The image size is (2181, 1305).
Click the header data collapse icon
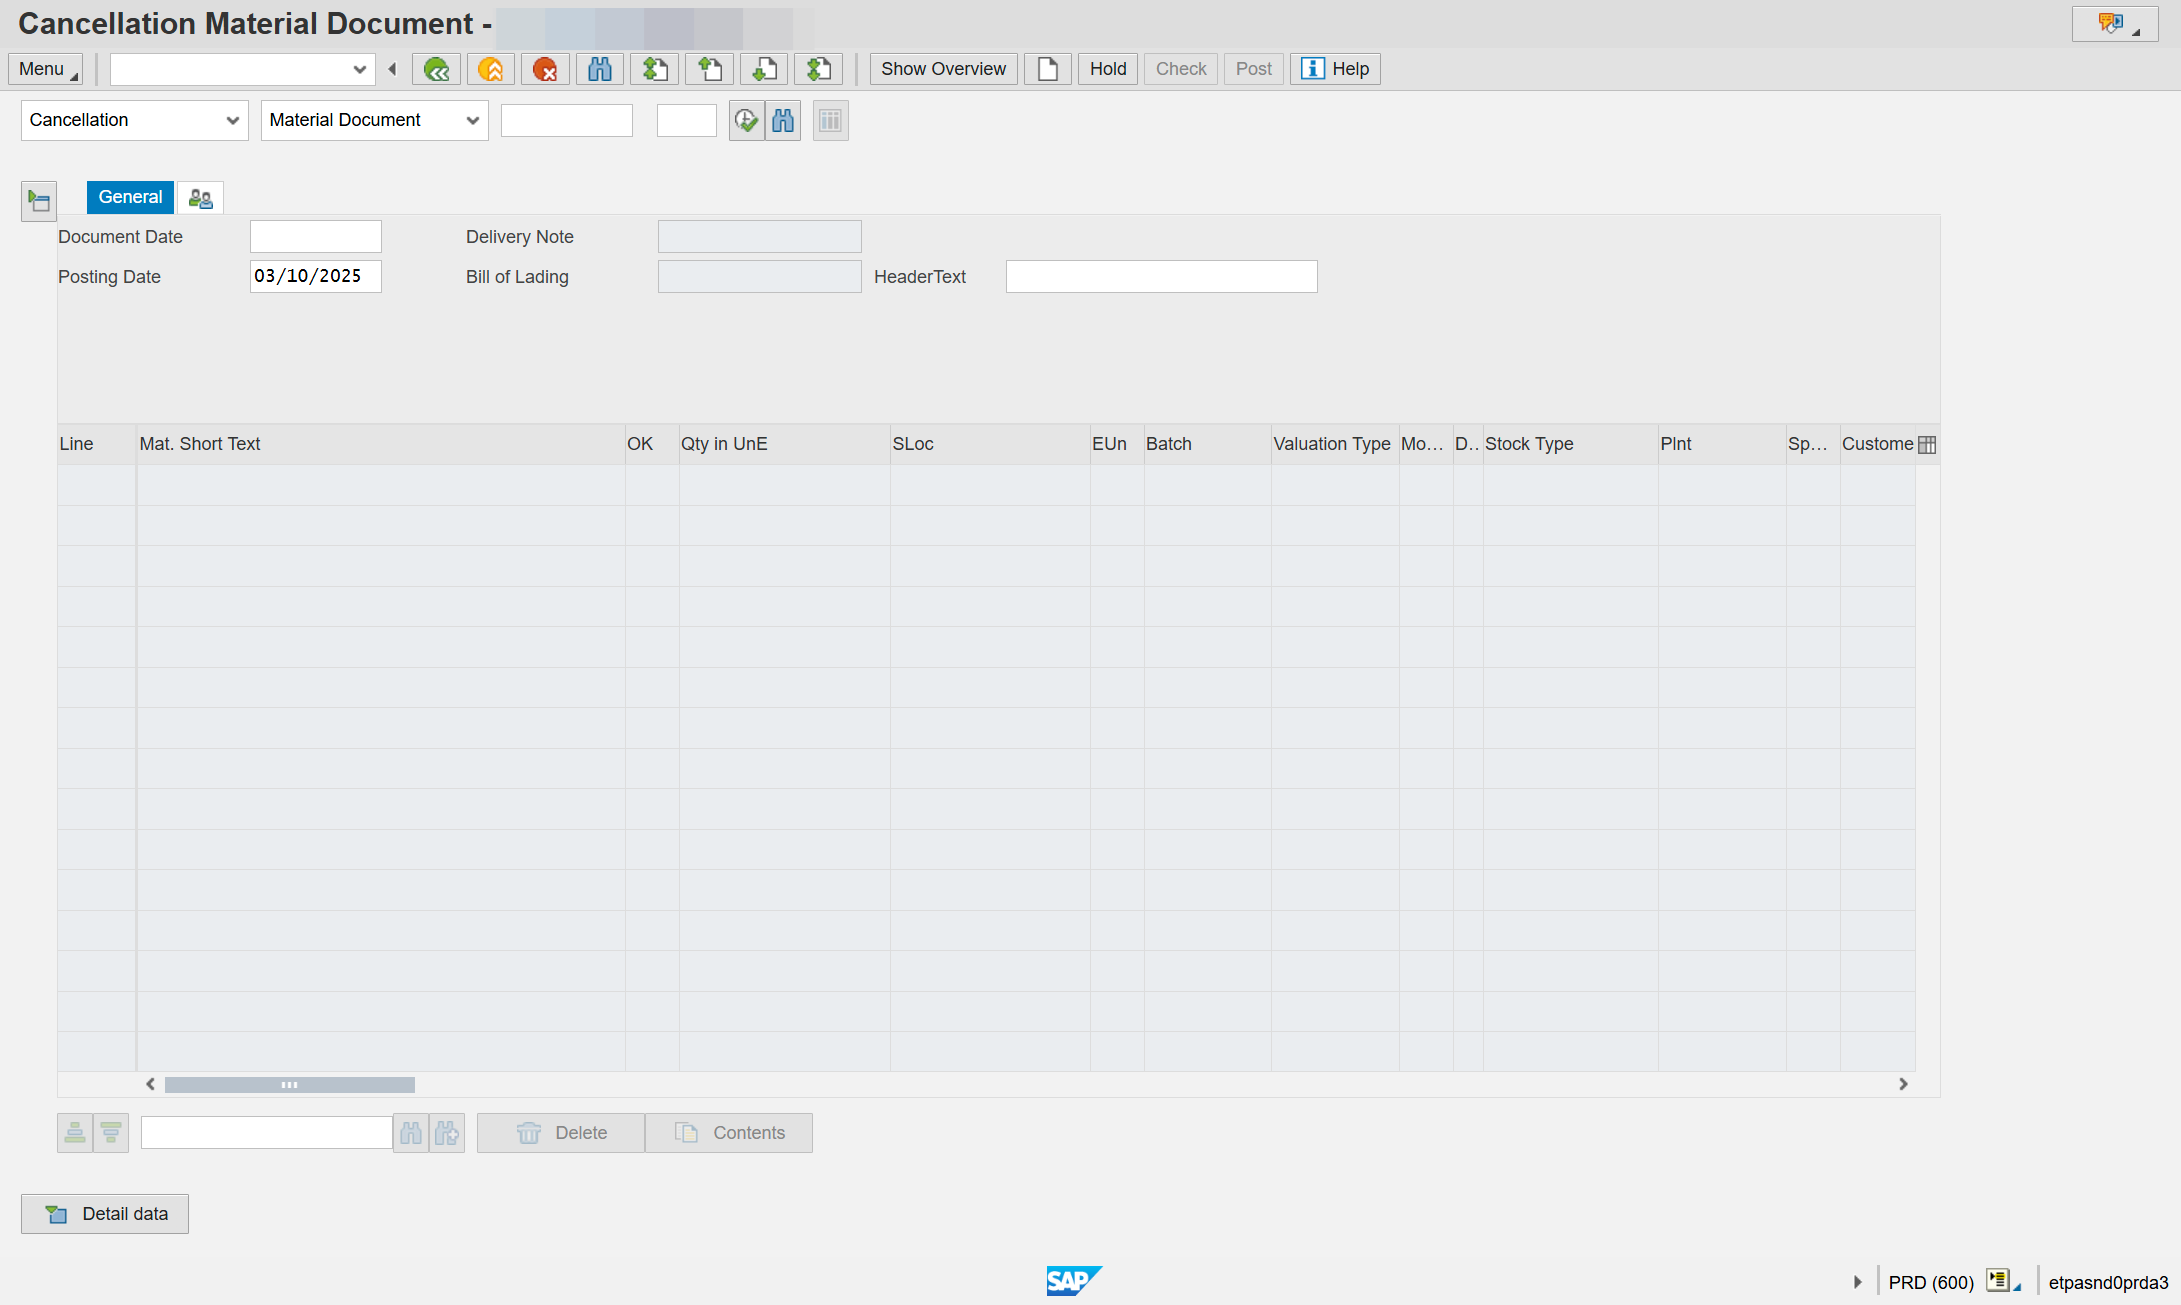tap(39, 201)
